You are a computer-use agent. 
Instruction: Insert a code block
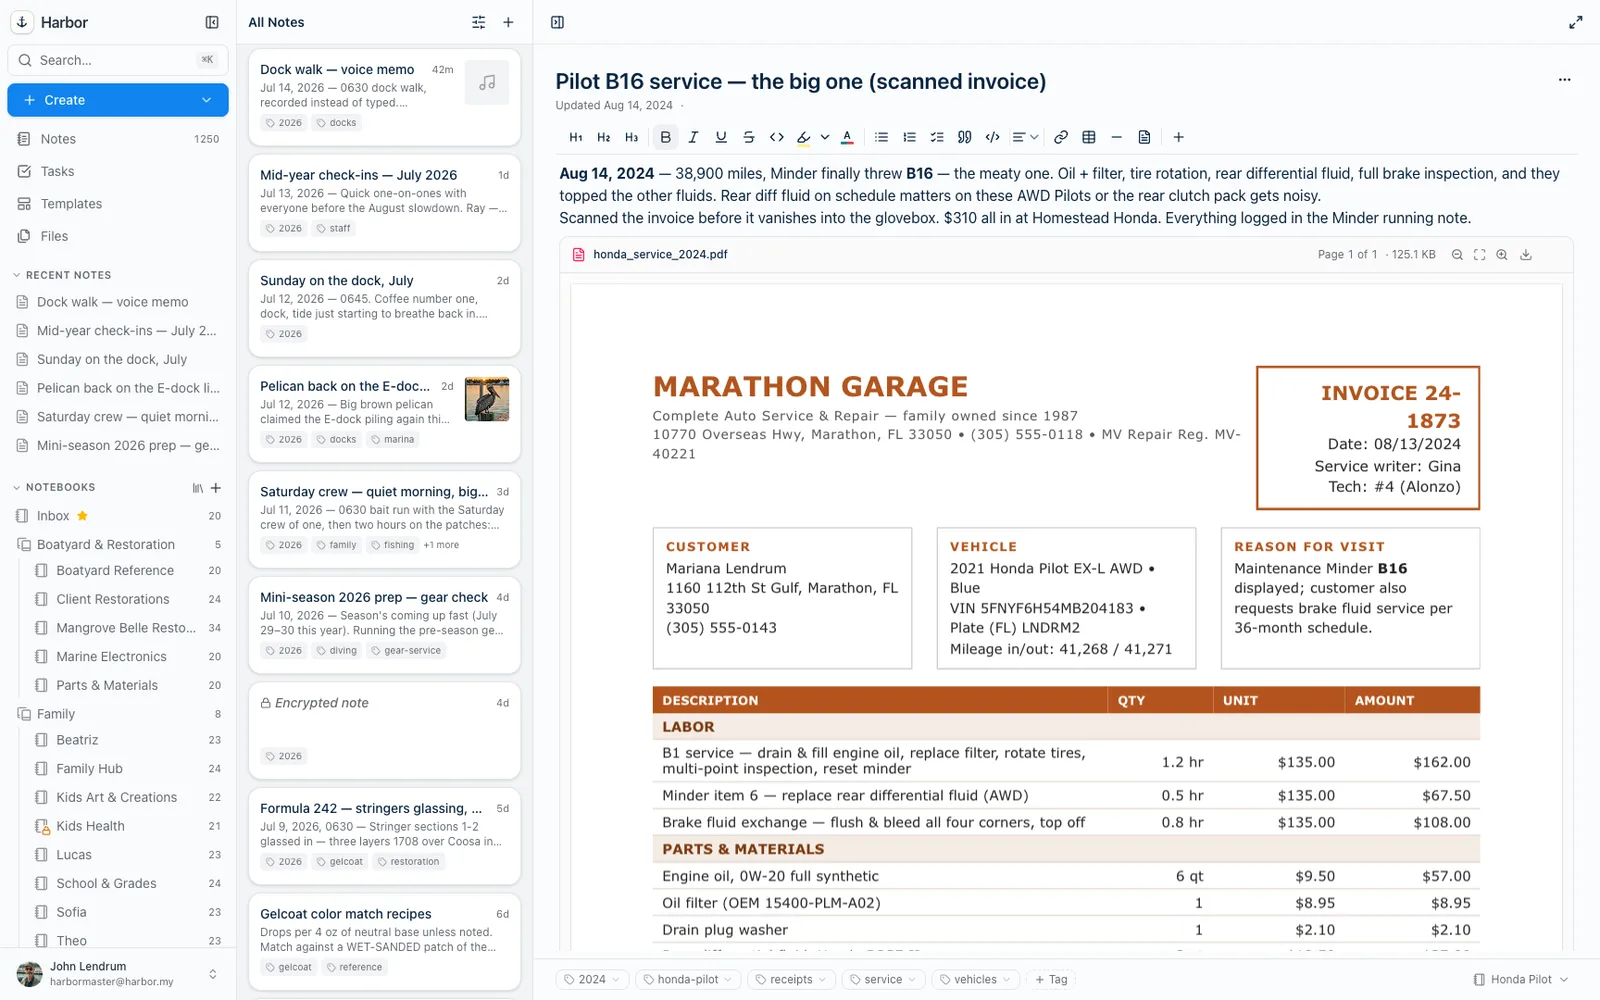click(x=993, y=137)
